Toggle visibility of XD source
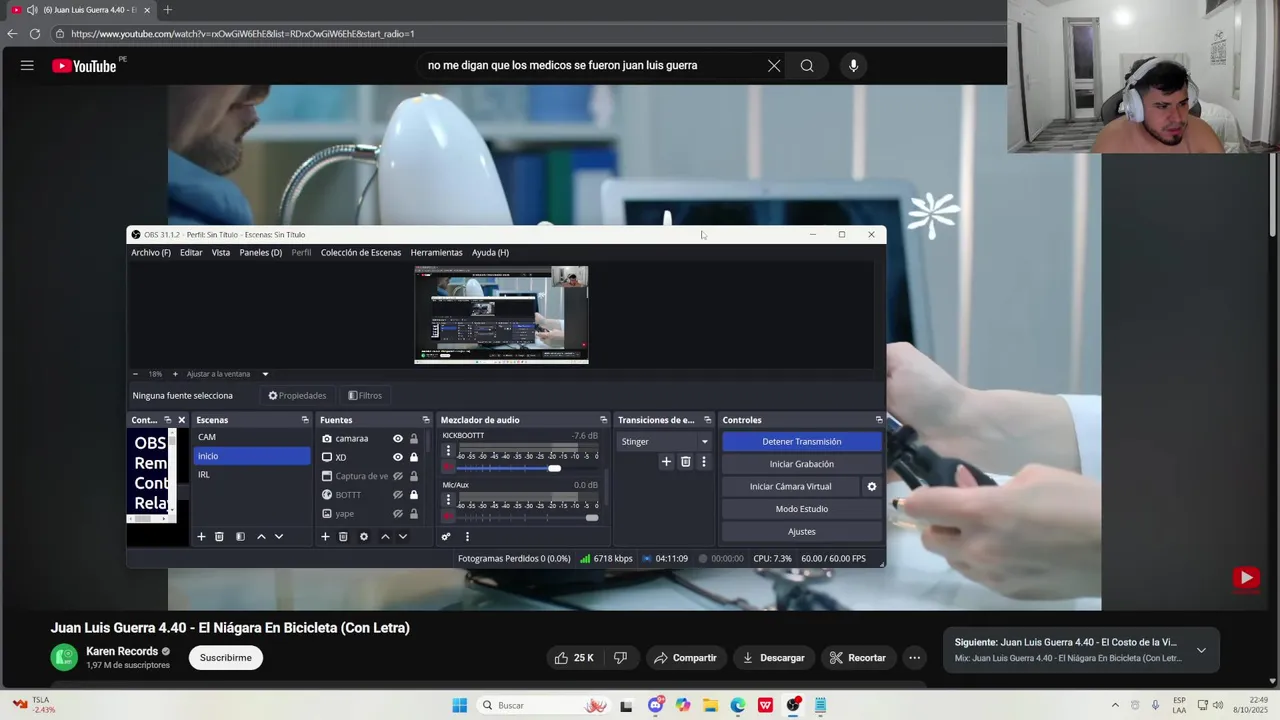1280x720 pixels. click(x=398, y=458)
